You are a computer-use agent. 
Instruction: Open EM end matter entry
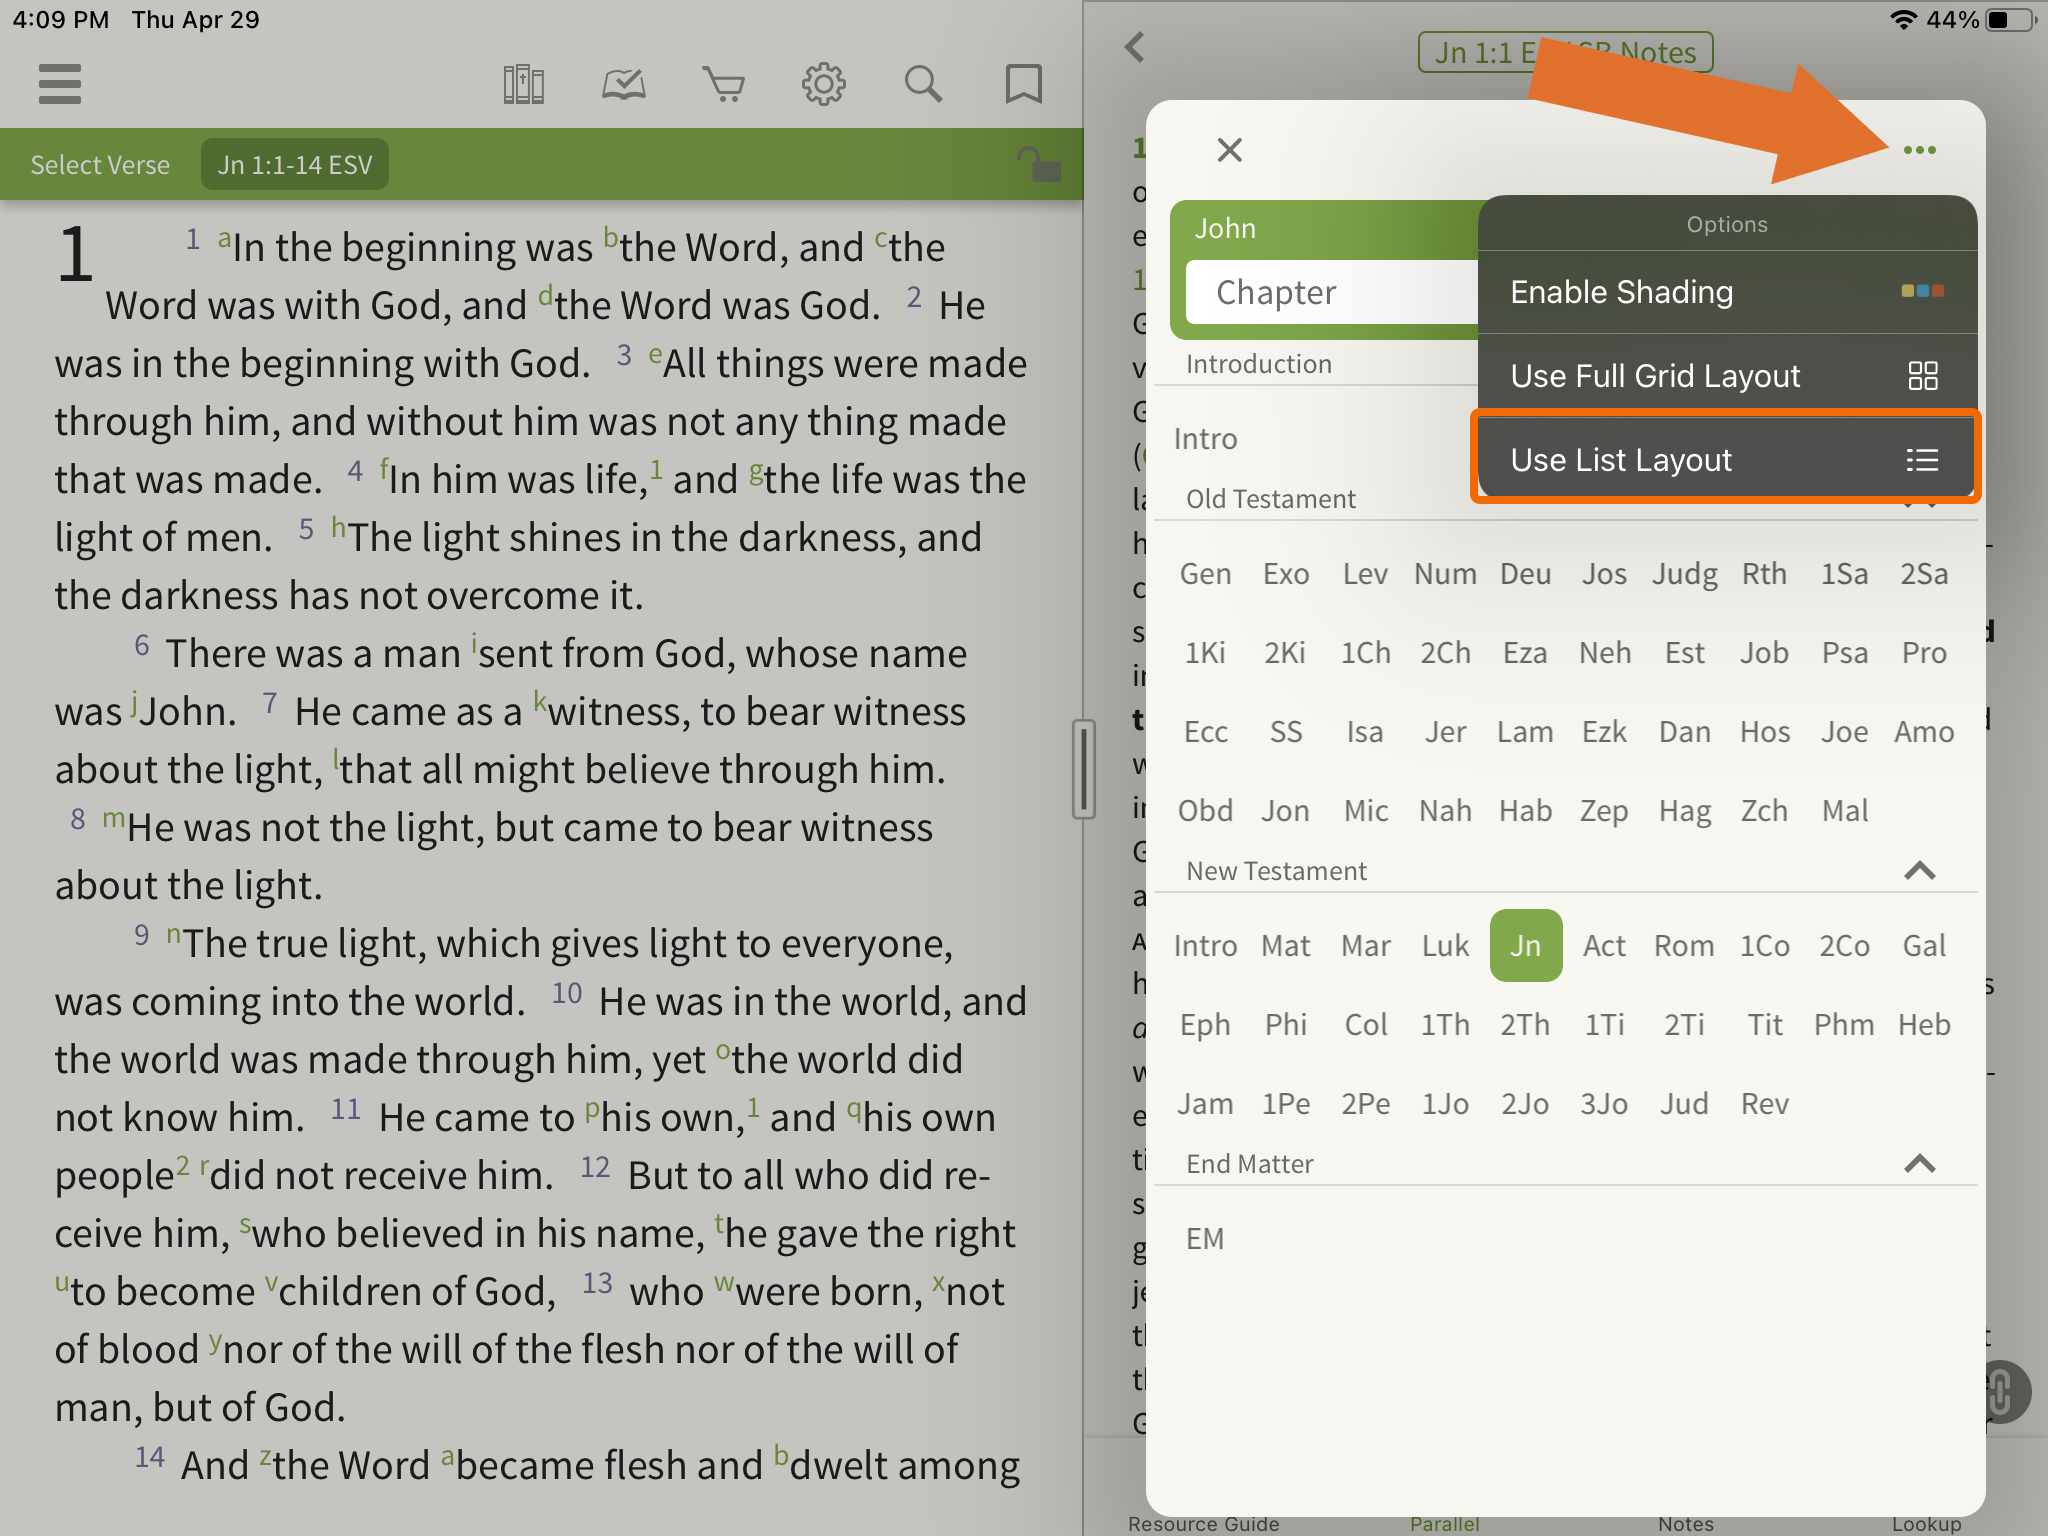pyautogui.click(x=1205, y=1239)
